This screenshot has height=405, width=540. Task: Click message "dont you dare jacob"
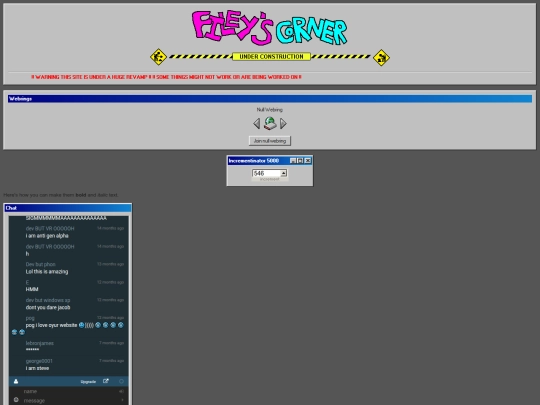pyautogui.click(x=48, y=308)
